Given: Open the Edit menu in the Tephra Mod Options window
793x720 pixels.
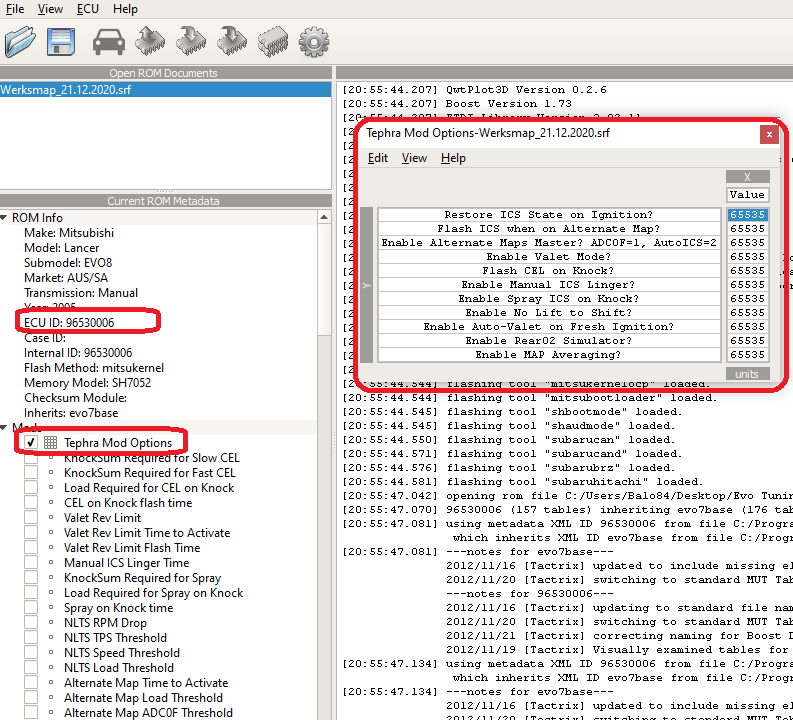Looking at the screenshot, I should tap(378, 158).
